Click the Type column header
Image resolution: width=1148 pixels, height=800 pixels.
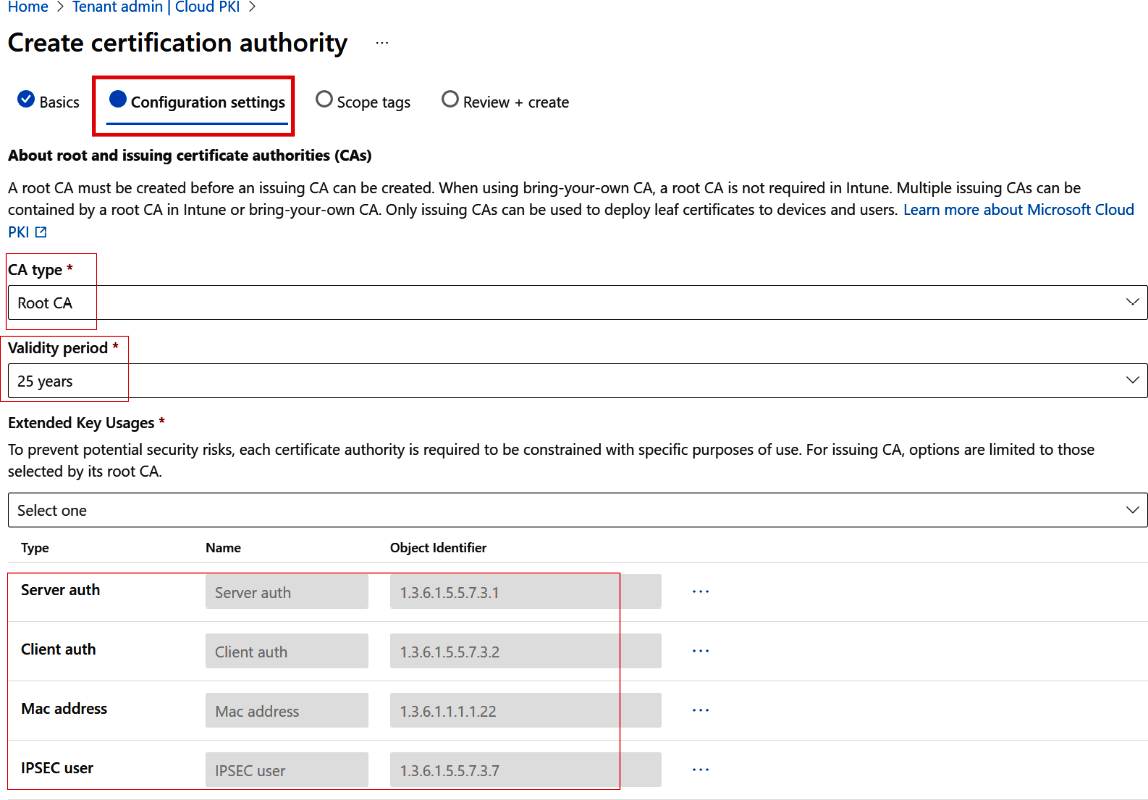[x=35, y=547]
